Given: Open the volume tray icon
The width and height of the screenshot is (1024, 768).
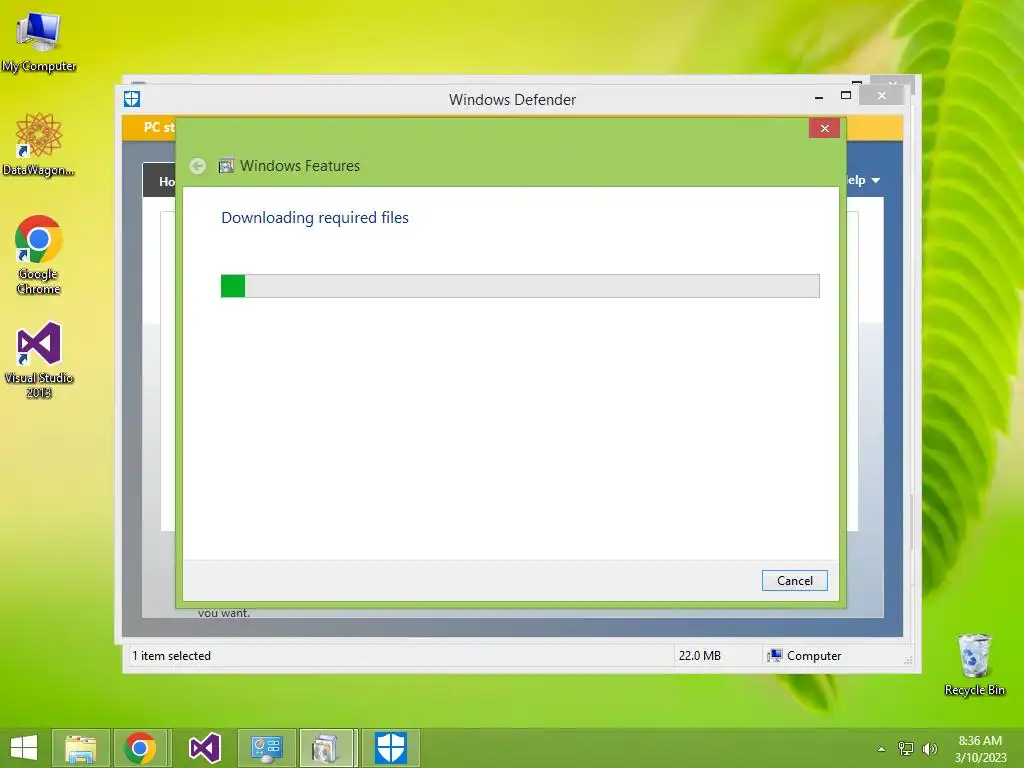Looking at the screenshot, I should [x=929, y=749].
